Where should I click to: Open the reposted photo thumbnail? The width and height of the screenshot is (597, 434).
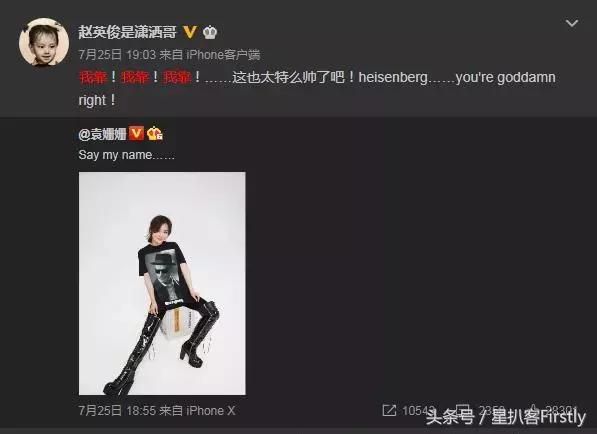click(162, 283)
